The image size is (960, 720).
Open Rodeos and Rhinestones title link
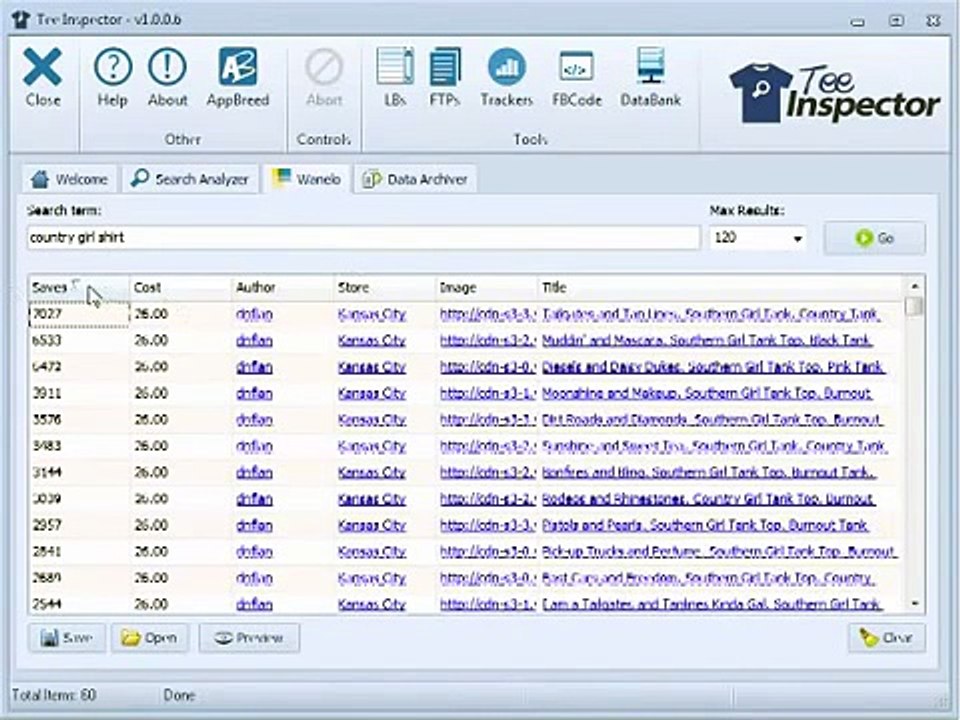click(x=708, y=498)
